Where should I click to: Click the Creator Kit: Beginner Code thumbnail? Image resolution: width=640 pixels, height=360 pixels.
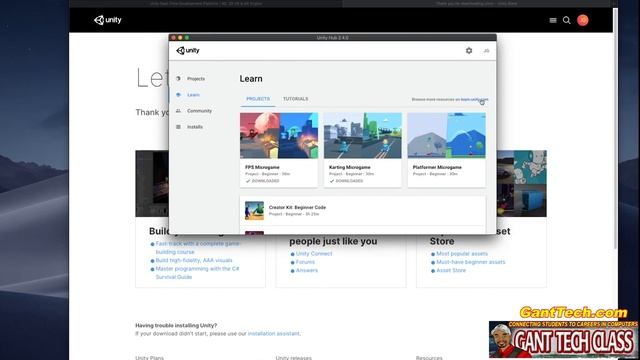254,211
